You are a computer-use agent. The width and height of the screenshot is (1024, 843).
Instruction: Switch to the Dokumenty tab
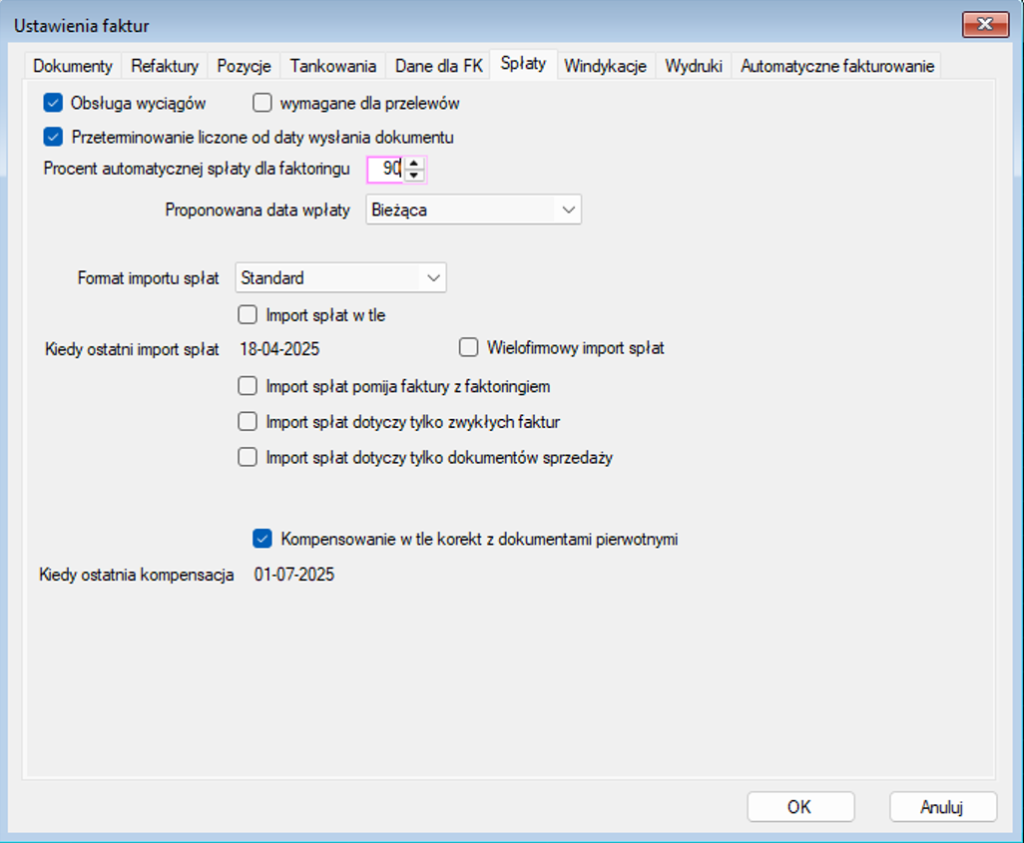(x=72, y=66)
